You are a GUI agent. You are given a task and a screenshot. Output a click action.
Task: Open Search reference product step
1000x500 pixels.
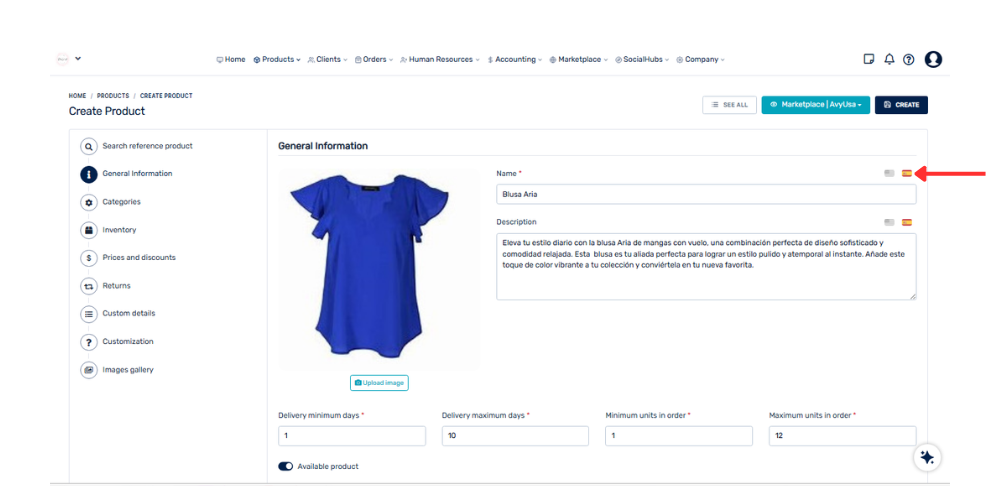147,146
